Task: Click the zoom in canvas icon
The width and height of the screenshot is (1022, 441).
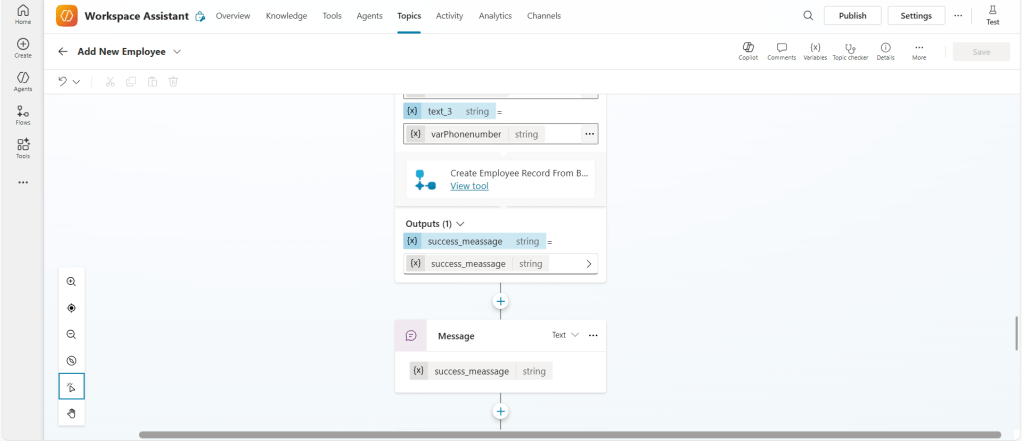Action: 71,282
